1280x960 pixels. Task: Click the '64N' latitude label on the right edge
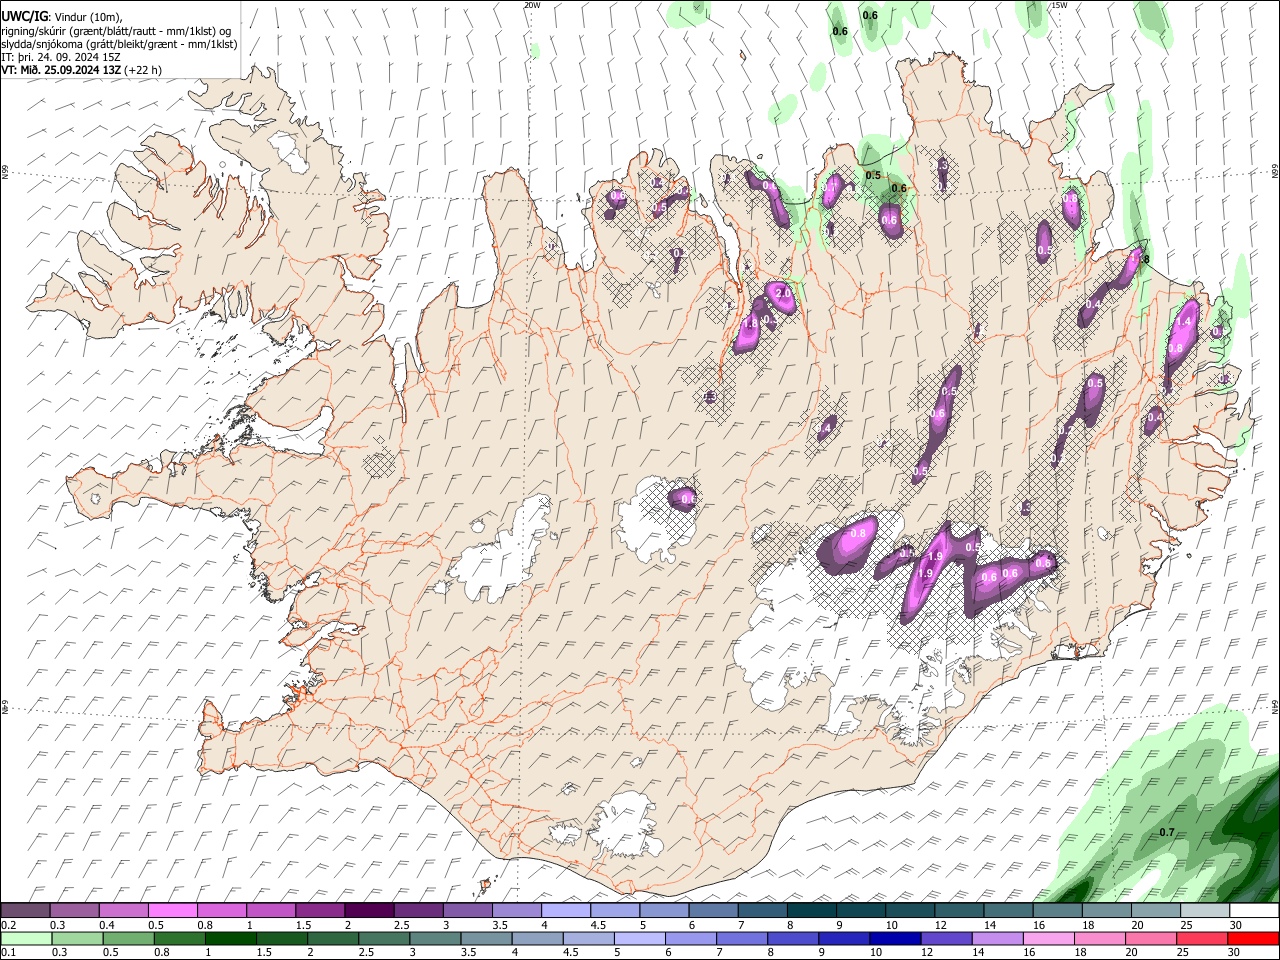1275,706
